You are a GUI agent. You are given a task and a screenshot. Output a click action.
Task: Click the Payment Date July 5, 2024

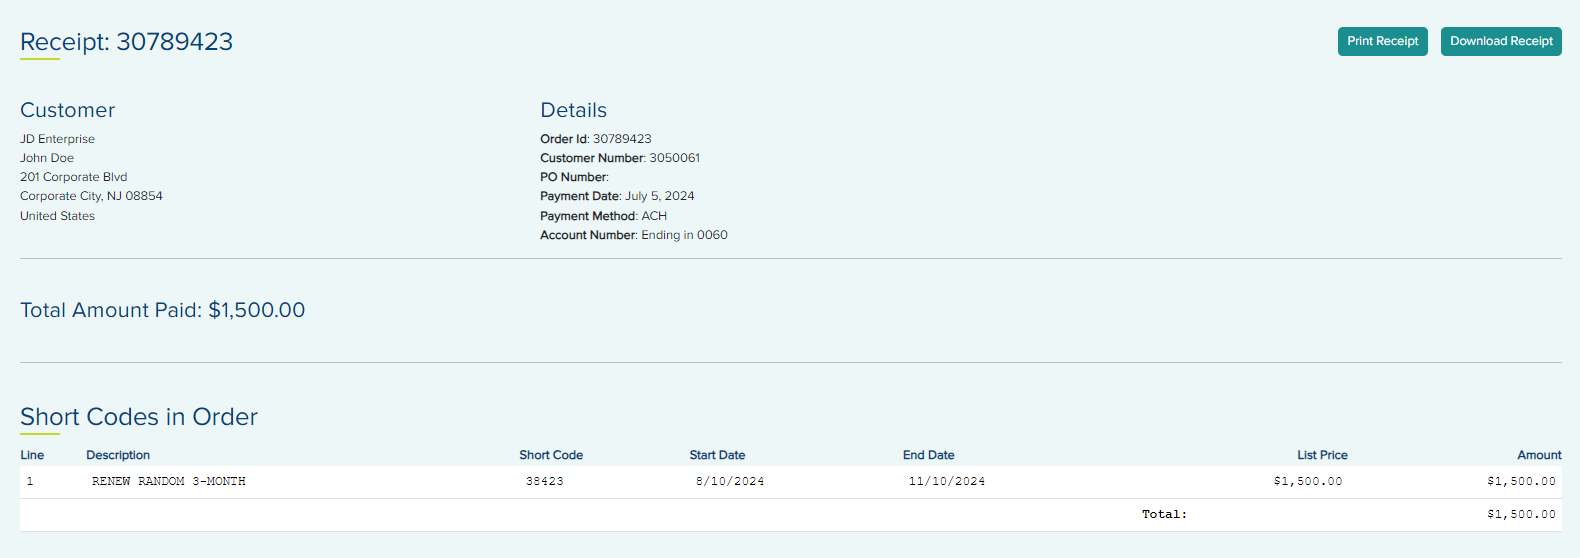coord(659,196)
